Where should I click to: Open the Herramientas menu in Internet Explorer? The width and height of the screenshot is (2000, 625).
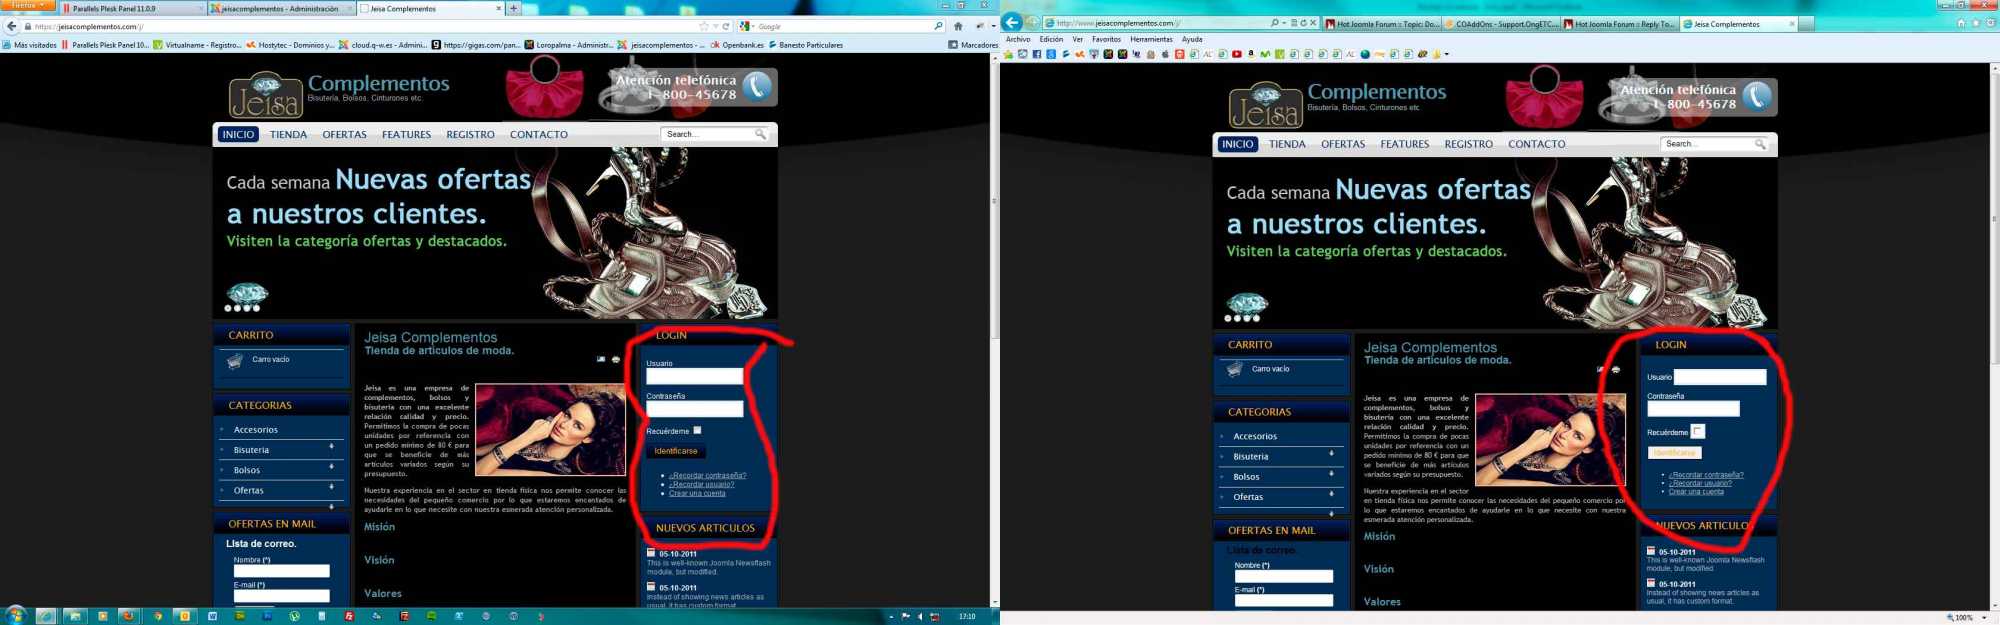click(x=1151, y=39)
